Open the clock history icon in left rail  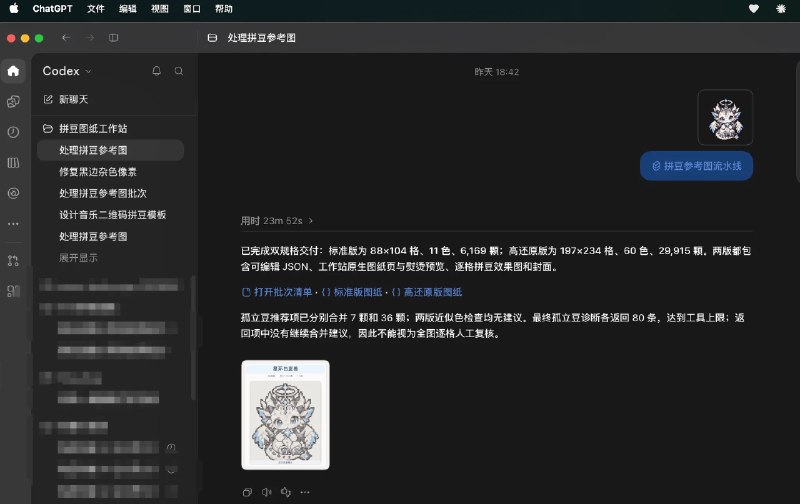[x=13, y=132]
